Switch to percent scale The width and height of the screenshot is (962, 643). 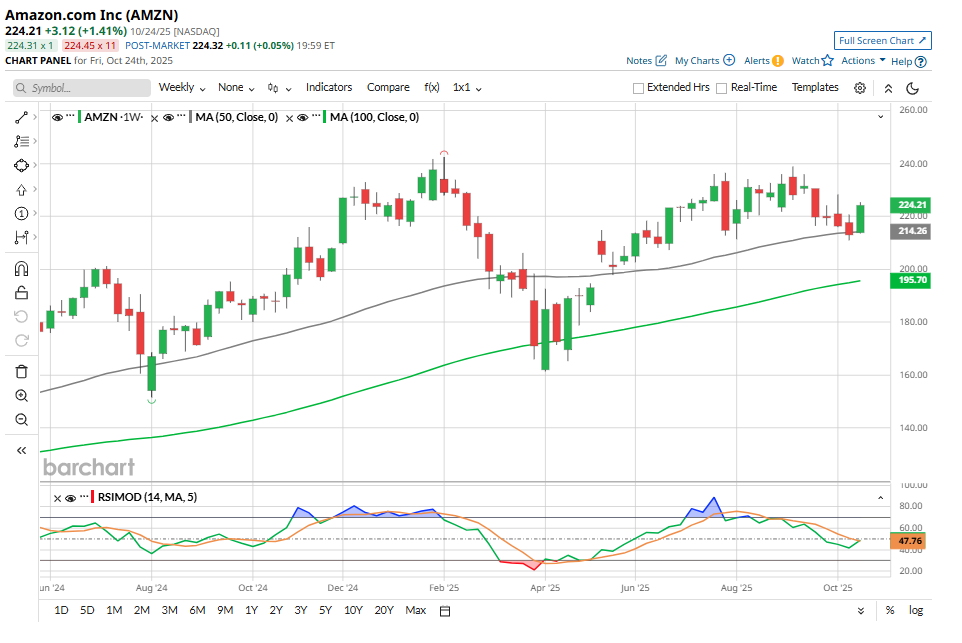(x=890, y=610)
